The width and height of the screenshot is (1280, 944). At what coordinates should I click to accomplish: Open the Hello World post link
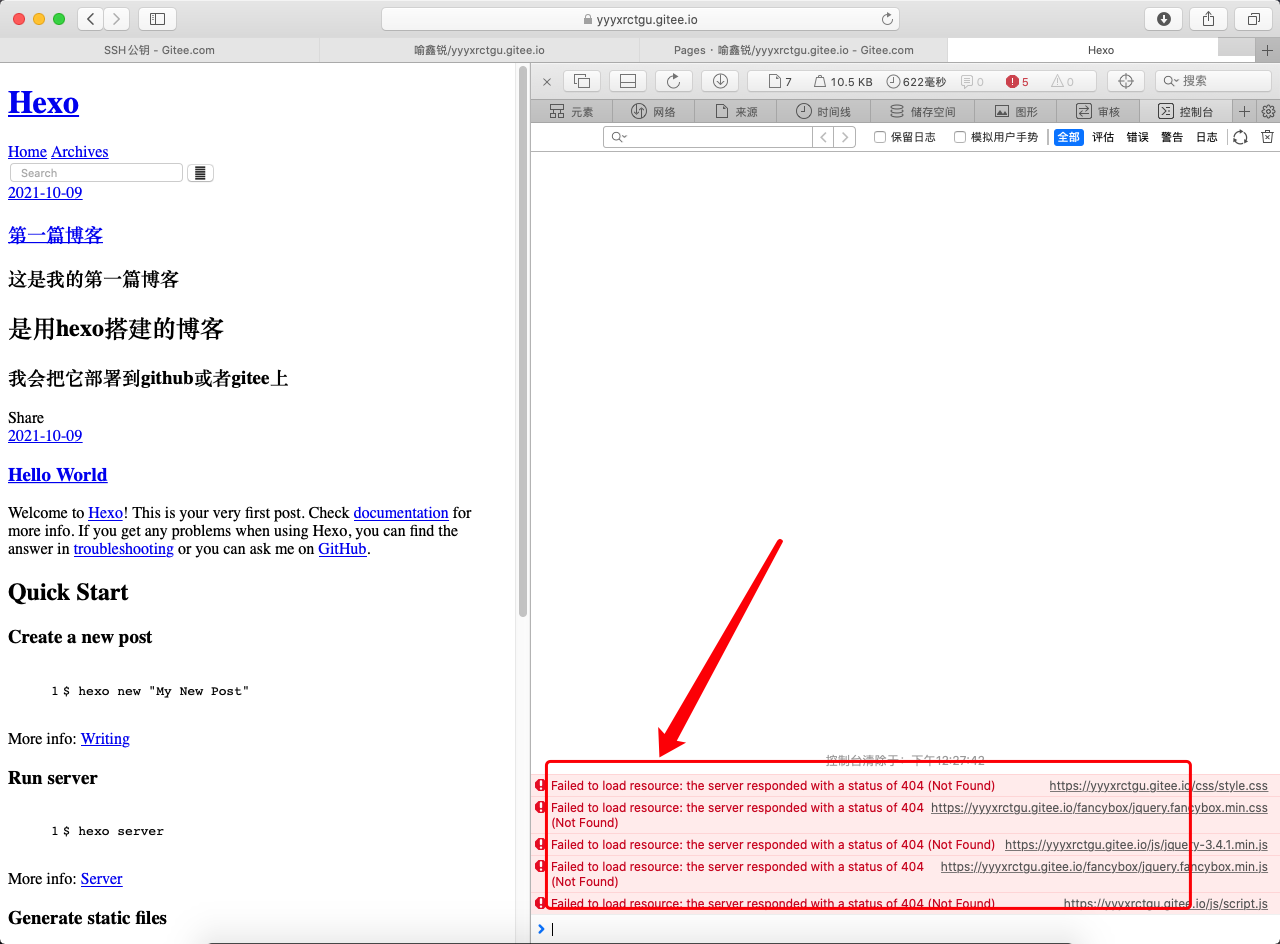[57, 475]
